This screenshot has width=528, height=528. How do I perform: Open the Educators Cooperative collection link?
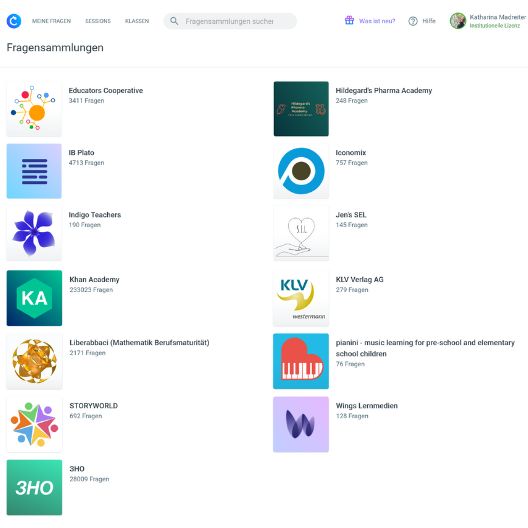[106, 91]
